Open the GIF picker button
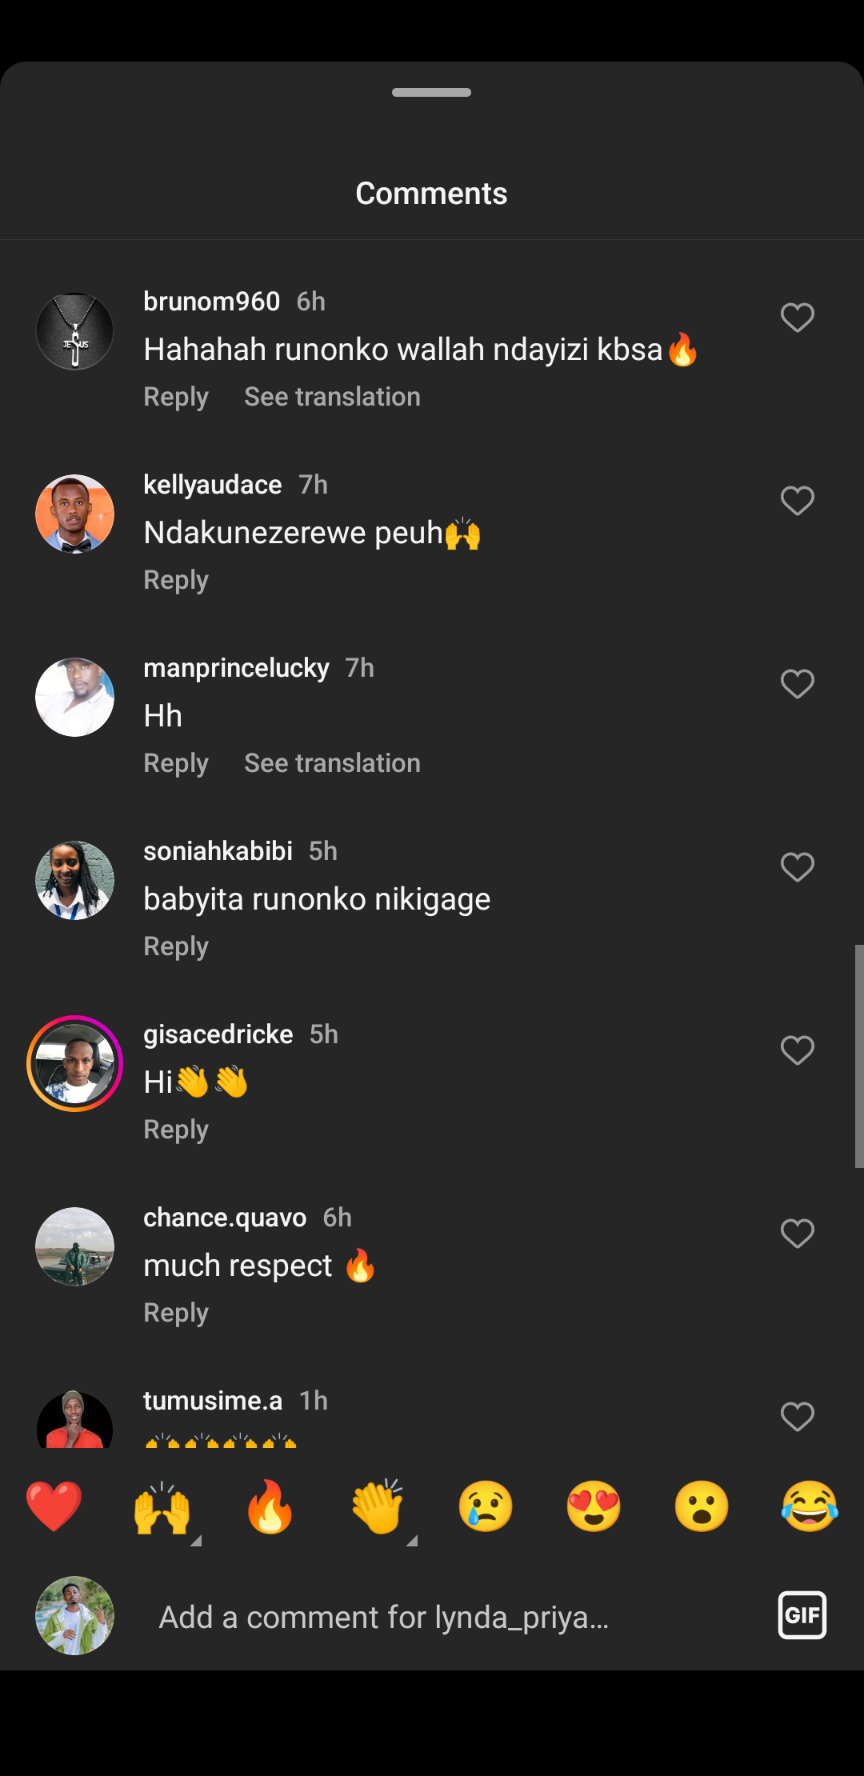The image size is (864, 1776). [x=802, y=1615]
